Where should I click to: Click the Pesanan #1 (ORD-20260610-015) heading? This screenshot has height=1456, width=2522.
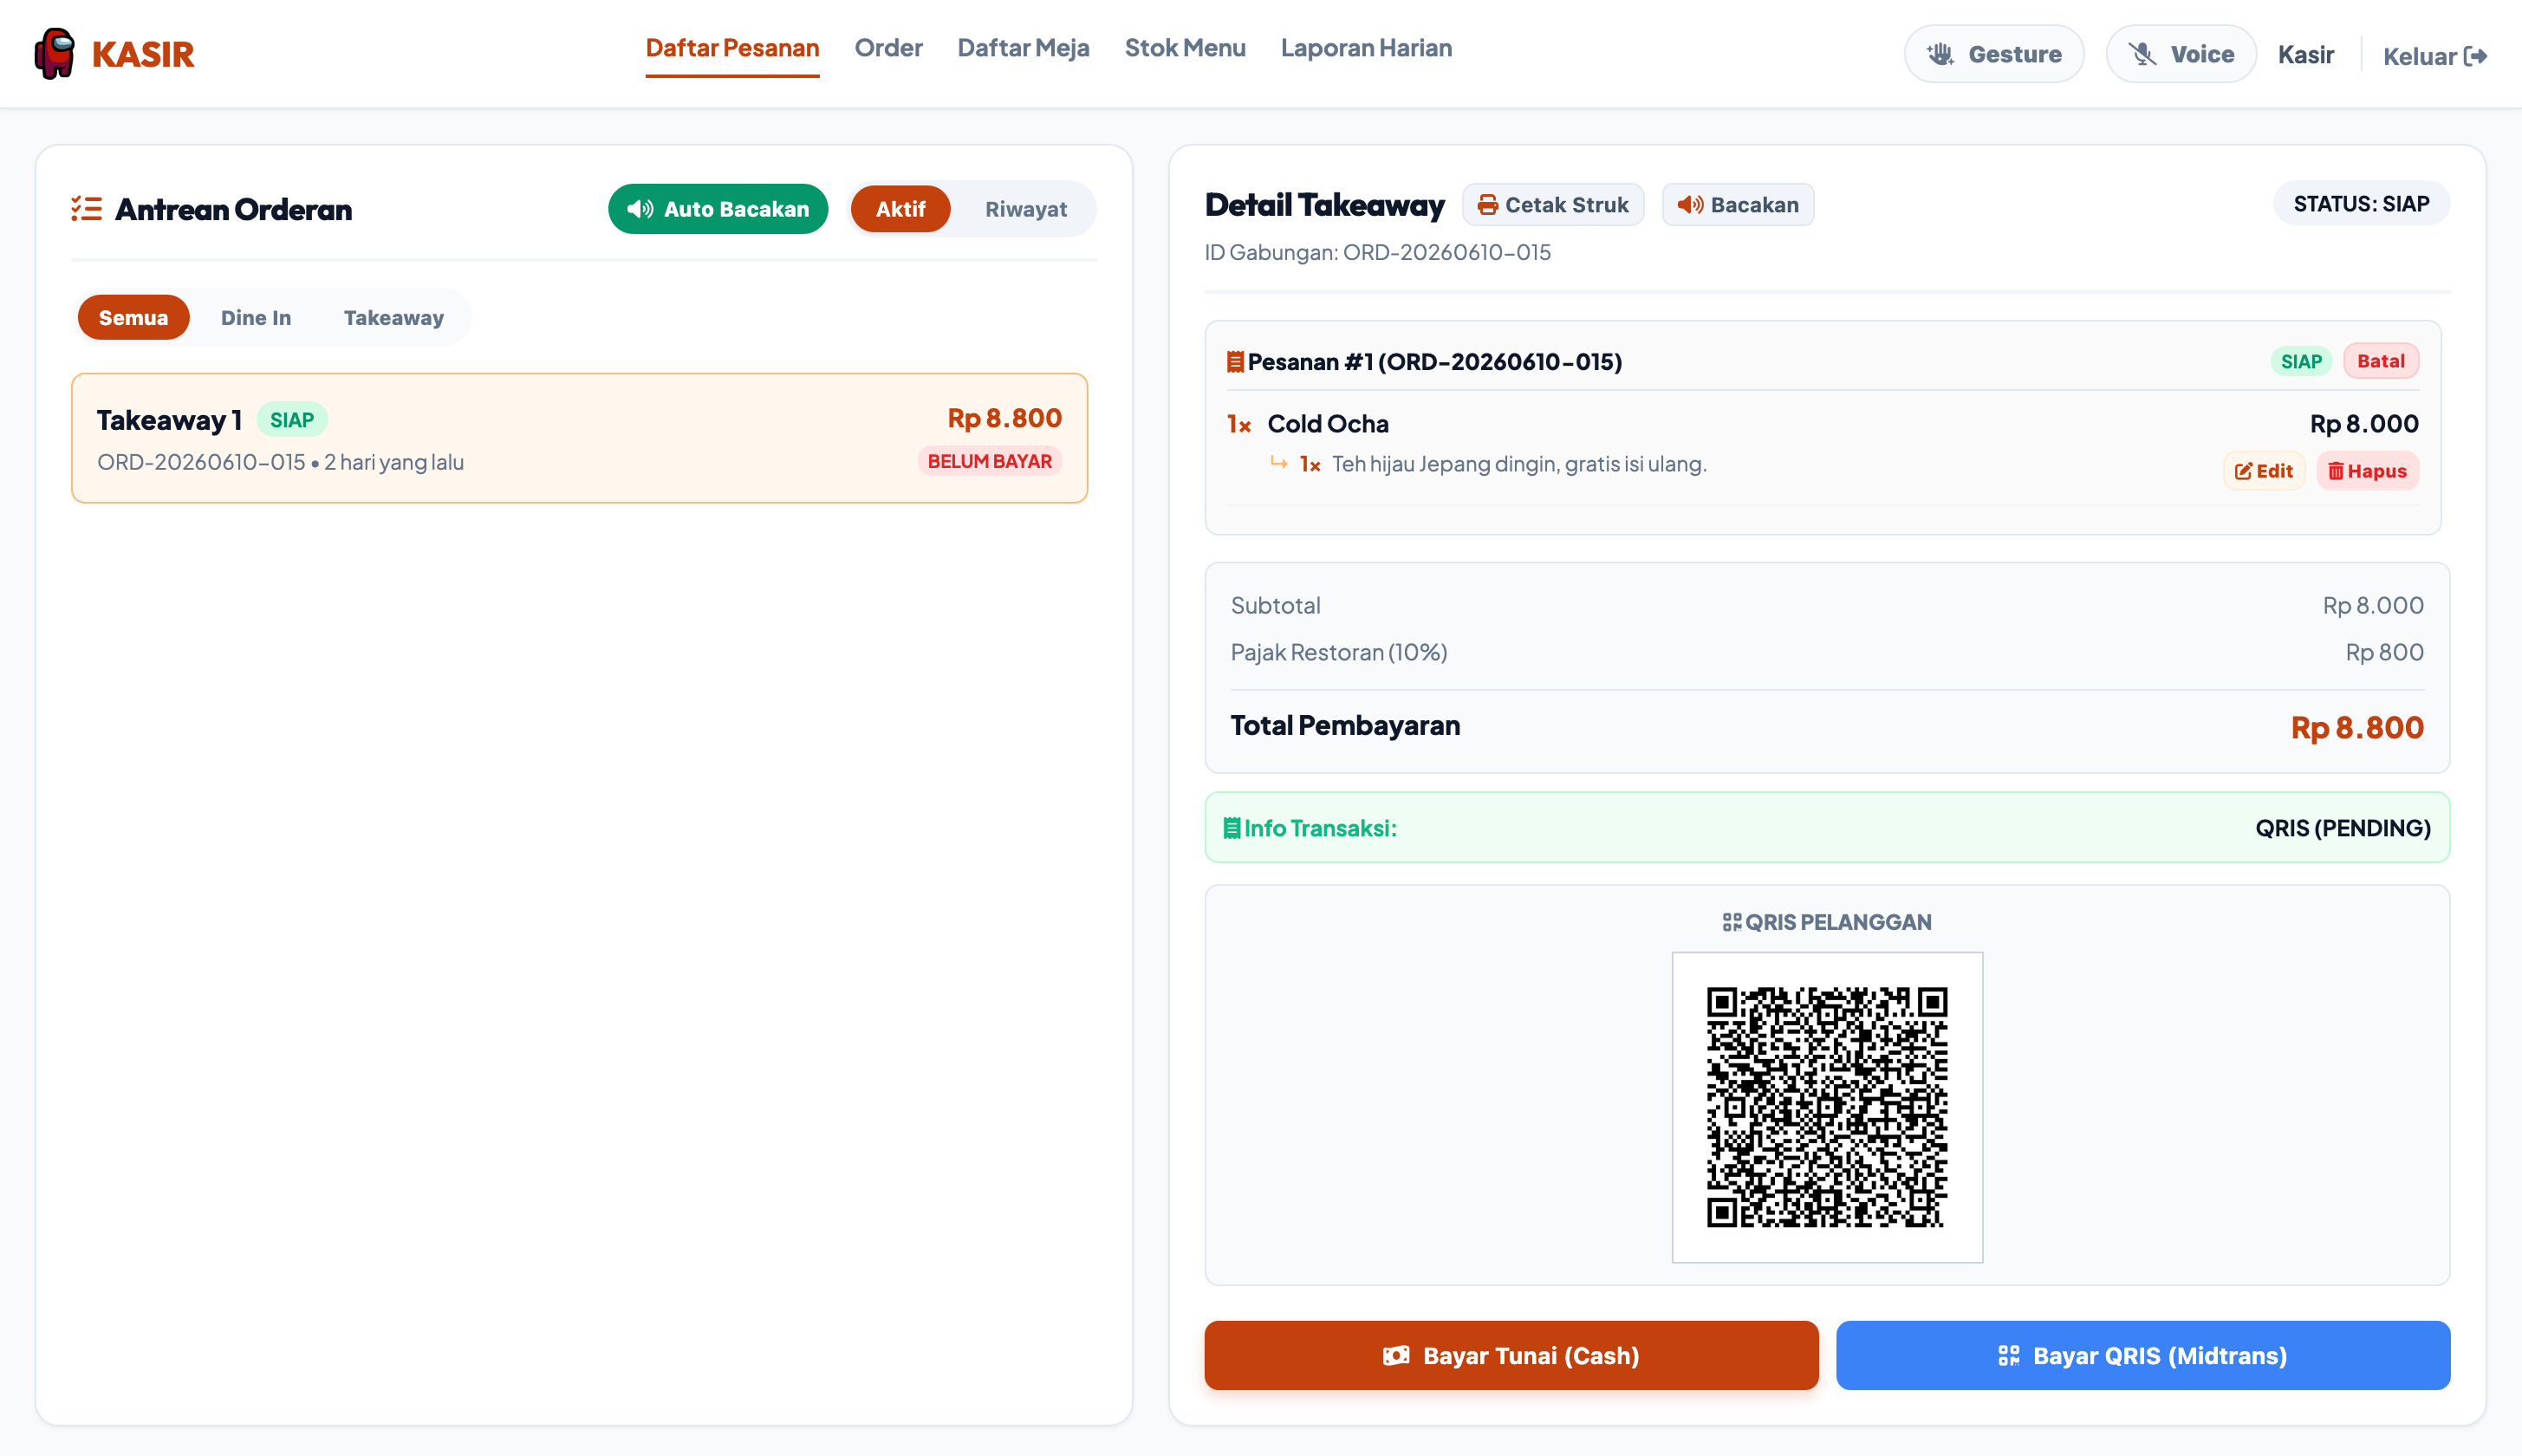pyautogui.click(x=1434, y=362)
